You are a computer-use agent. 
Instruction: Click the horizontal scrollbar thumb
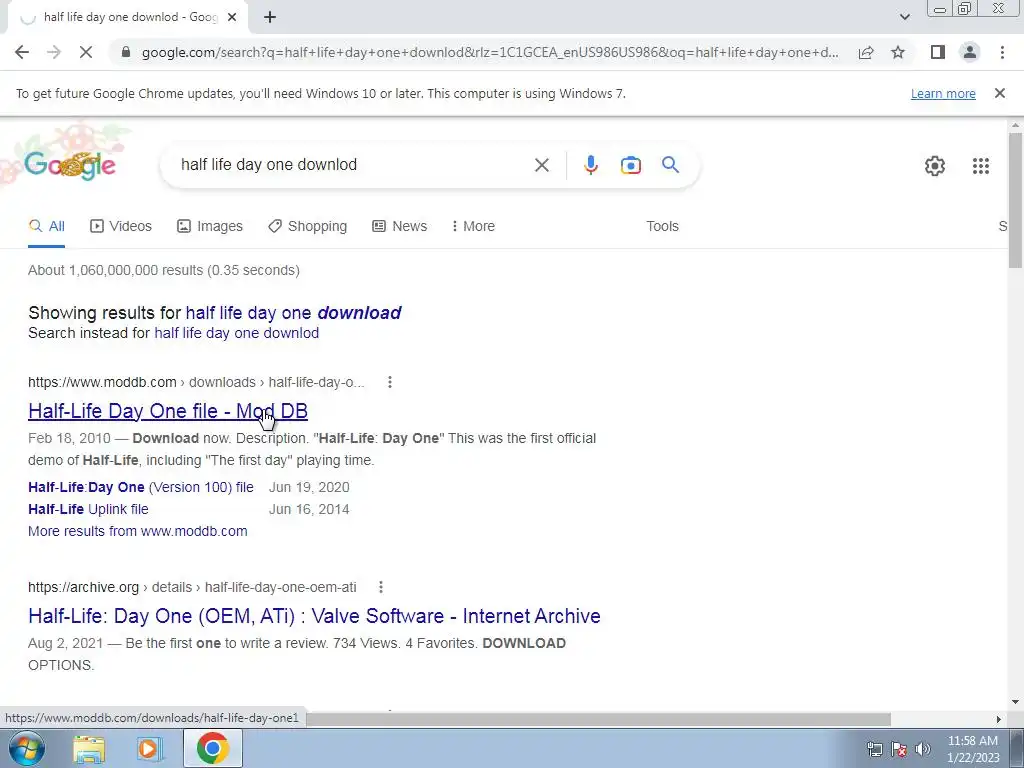(x=598, y=719)
